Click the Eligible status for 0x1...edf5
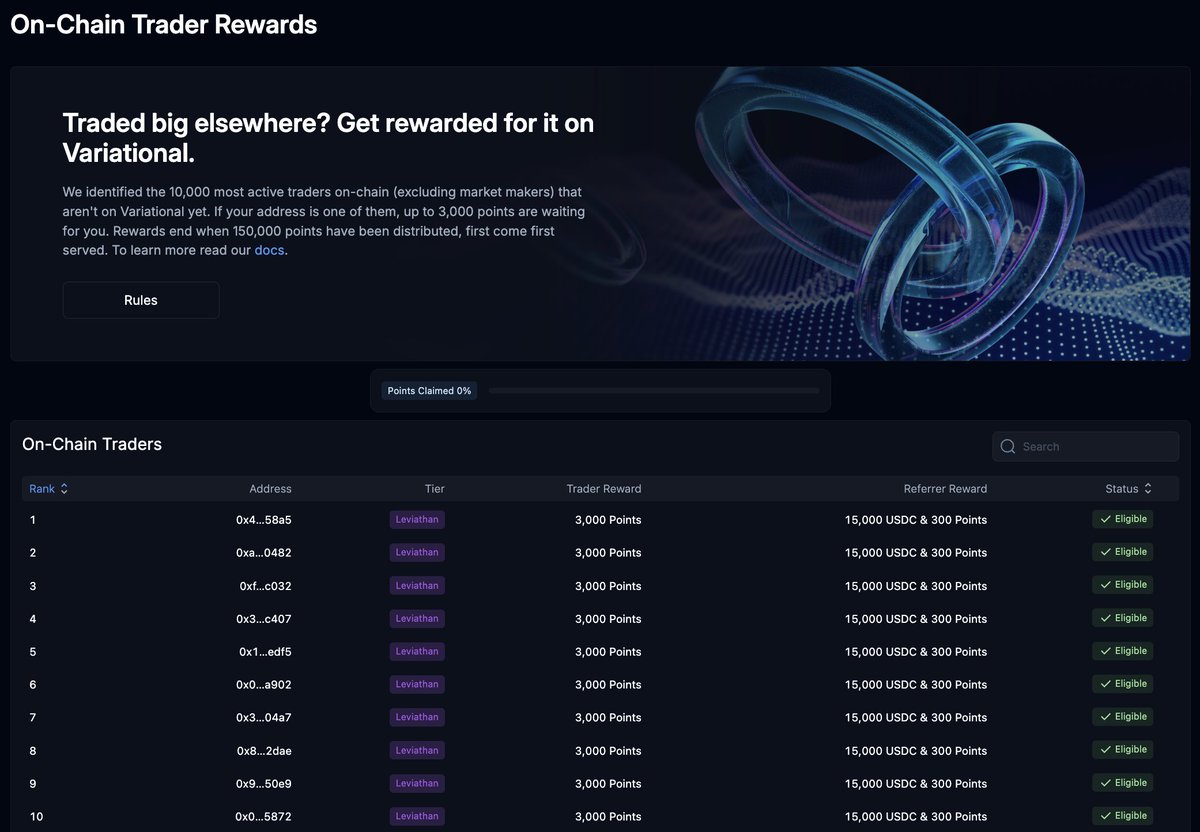Image resolution: width=1200 pixels, height=832 pixels. [x=1122, y=651]
